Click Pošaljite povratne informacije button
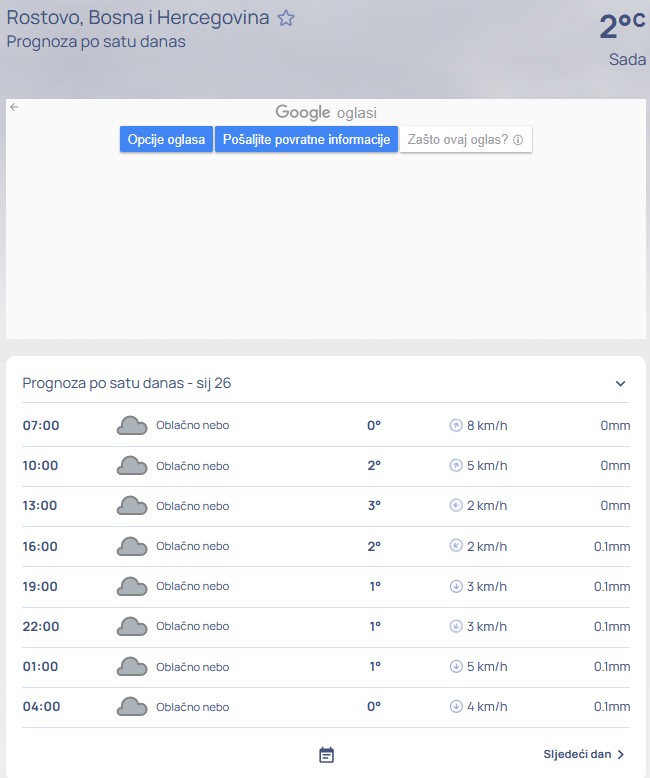The image size is (650, 778). coord(306,139)
